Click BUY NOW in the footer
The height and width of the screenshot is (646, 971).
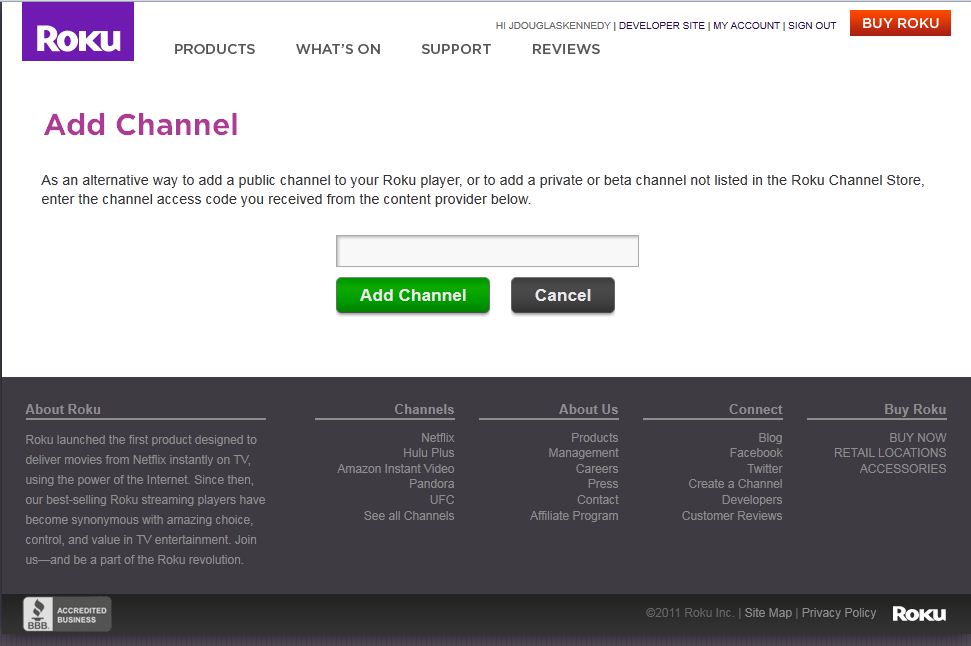tap(918, 438)
